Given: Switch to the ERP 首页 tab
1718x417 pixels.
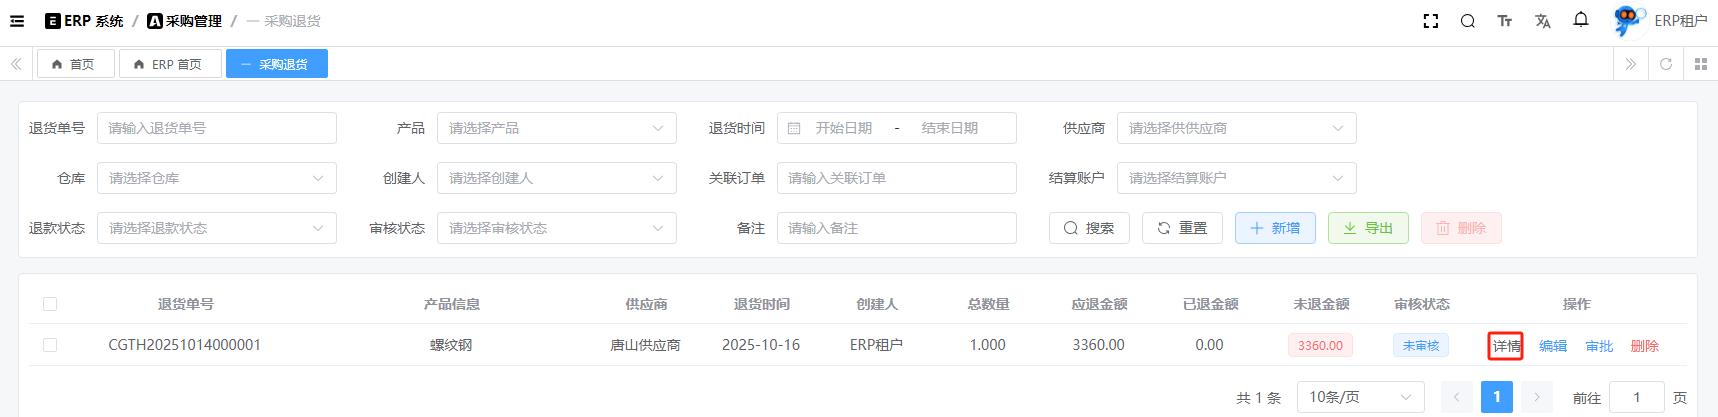Looking at the screenshot, I should pos(170,64).
